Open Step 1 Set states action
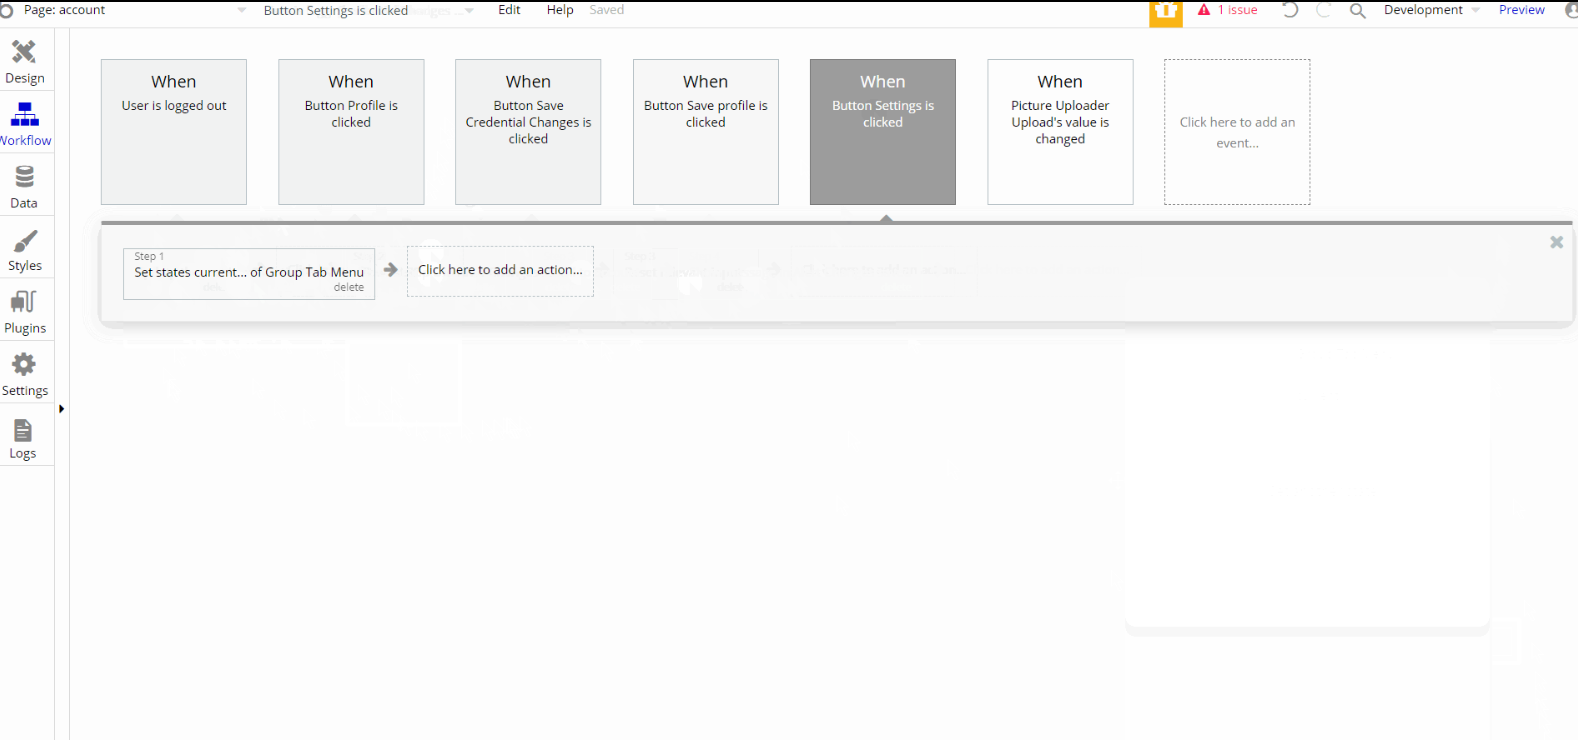The height and width of the screenshot is (740, 1578). 249,272
